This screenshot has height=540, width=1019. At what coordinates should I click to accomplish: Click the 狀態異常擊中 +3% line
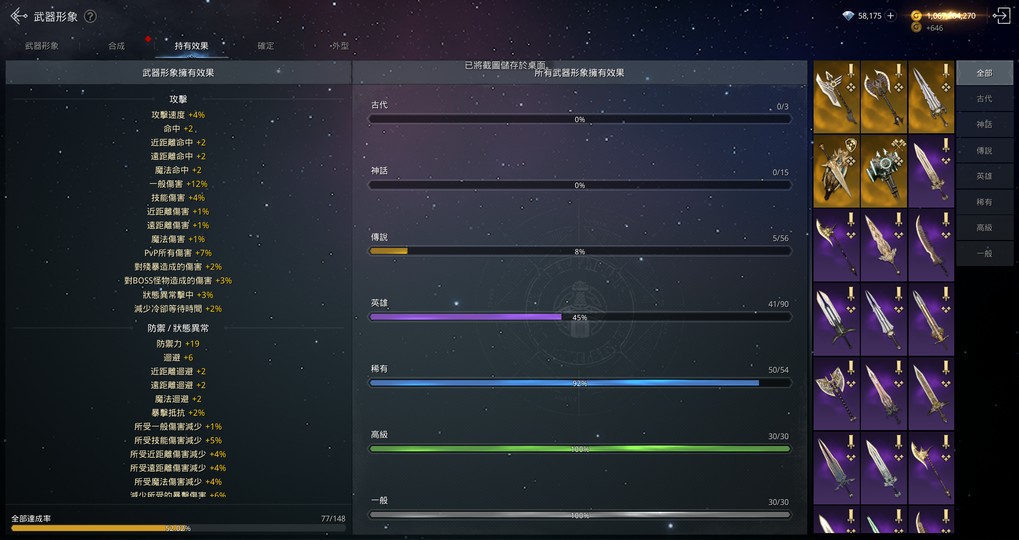coord(178,294)
